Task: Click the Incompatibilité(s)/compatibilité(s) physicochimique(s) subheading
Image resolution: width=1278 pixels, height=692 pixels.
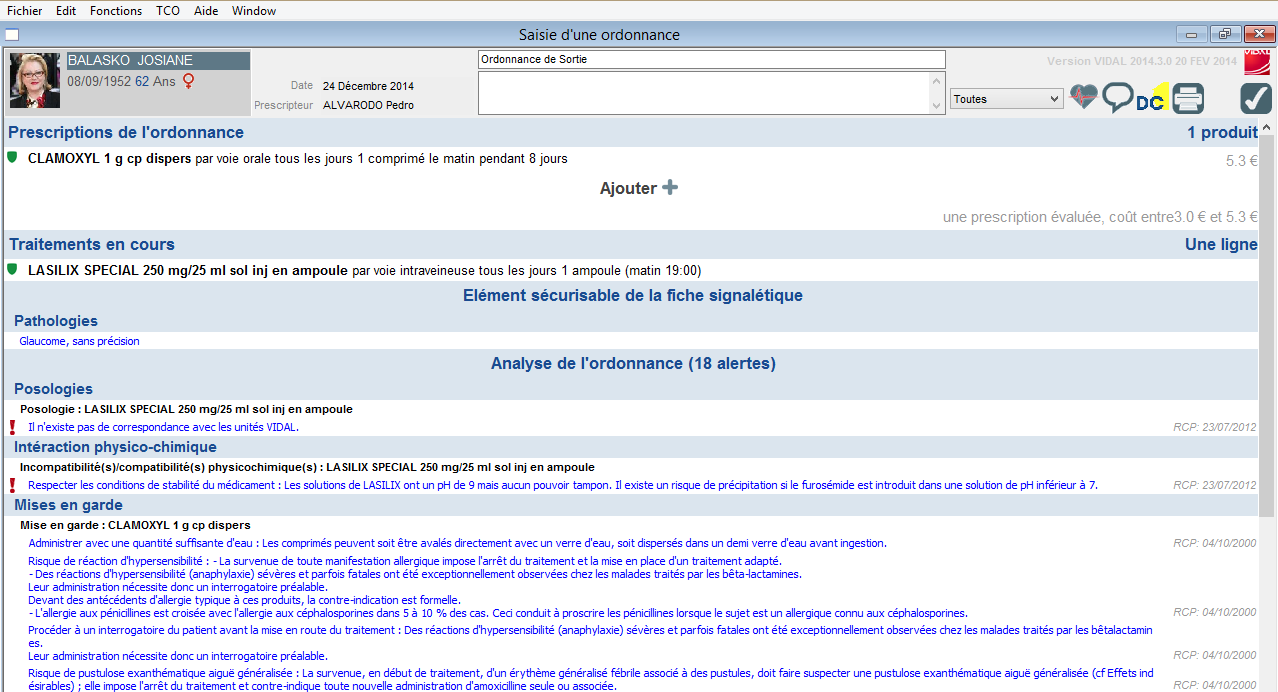Action: coord(307,467)
